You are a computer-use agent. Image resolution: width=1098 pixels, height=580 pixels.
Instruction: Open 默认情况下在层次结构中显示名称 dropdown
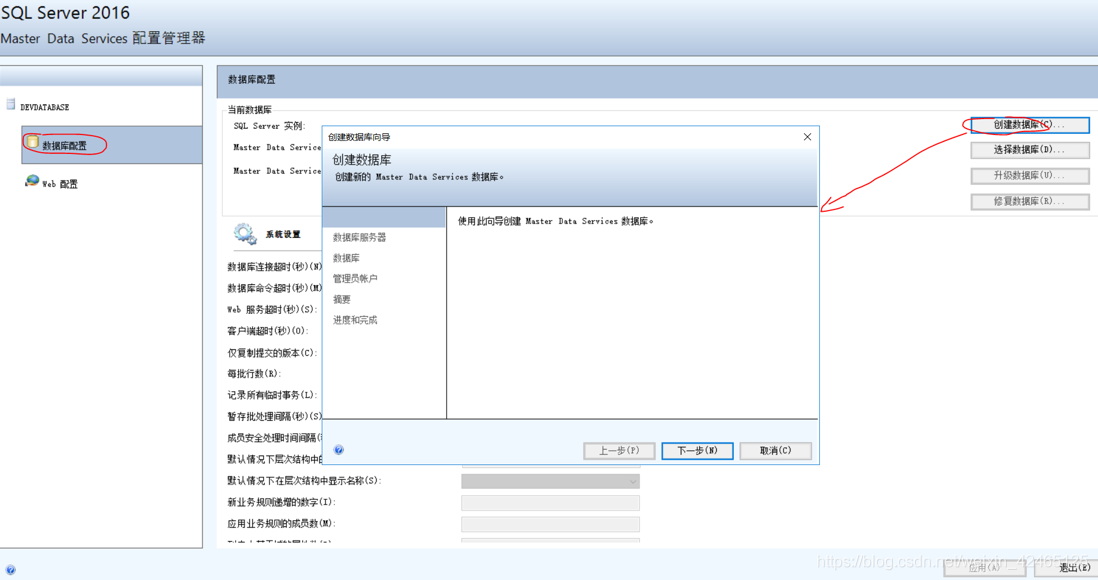coord(550,481)
